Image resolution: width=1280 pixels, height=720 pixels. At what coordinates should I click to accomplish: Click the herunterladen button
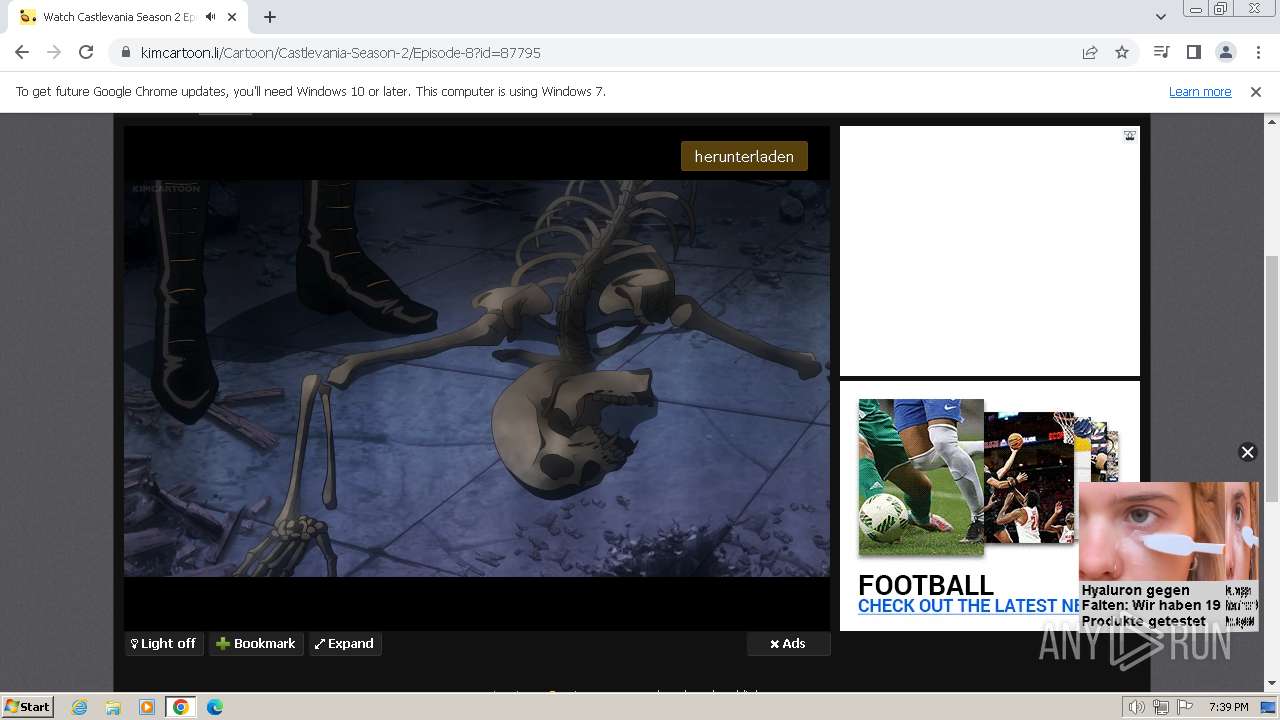tap(744, 156)
